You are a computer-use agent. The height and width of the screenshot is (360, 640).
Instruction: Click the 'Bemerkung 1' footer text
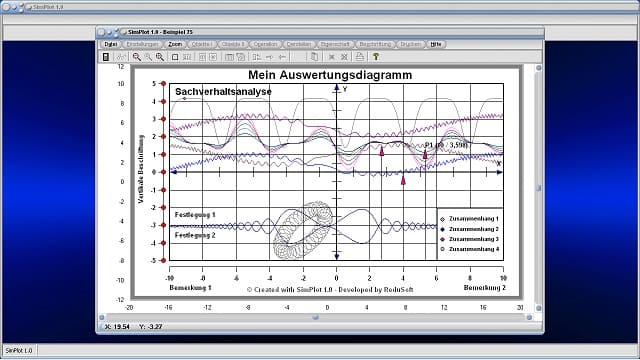(x=190, y=288)
